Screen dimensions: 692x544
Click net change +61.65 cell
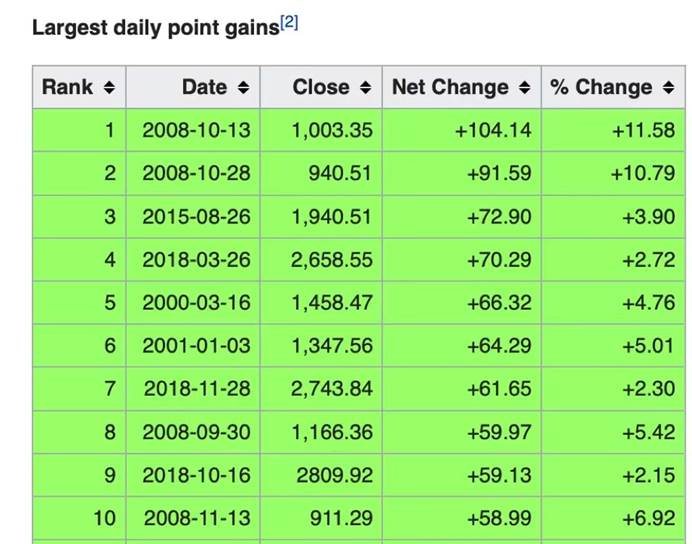[499, 389]
